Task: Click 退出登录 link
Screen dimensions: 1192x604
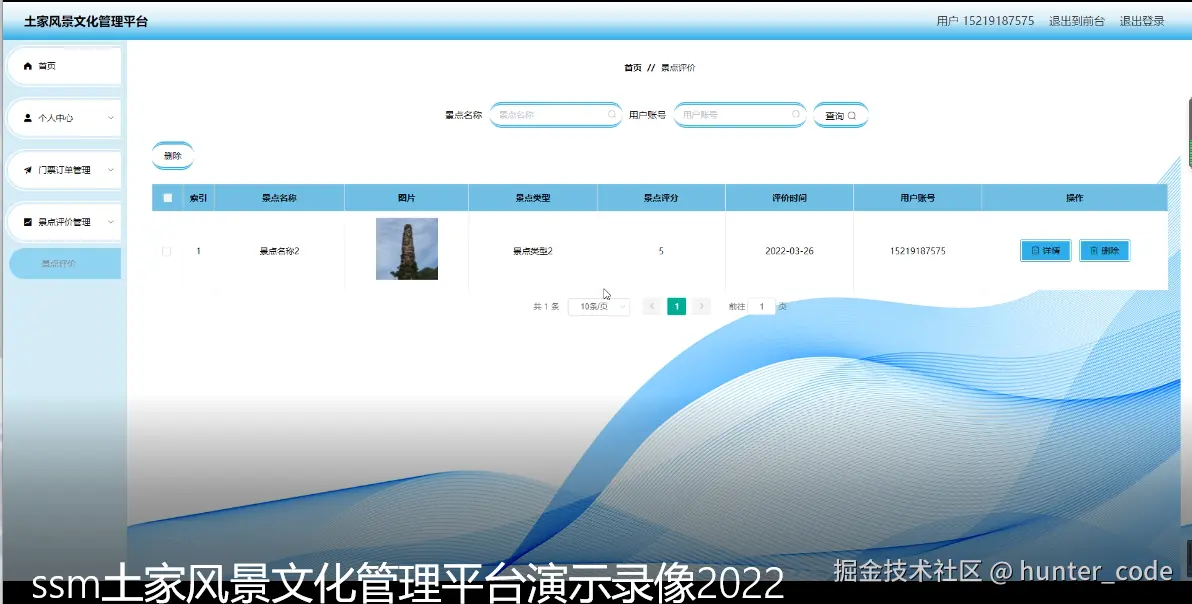Action: click(1142, 21)
